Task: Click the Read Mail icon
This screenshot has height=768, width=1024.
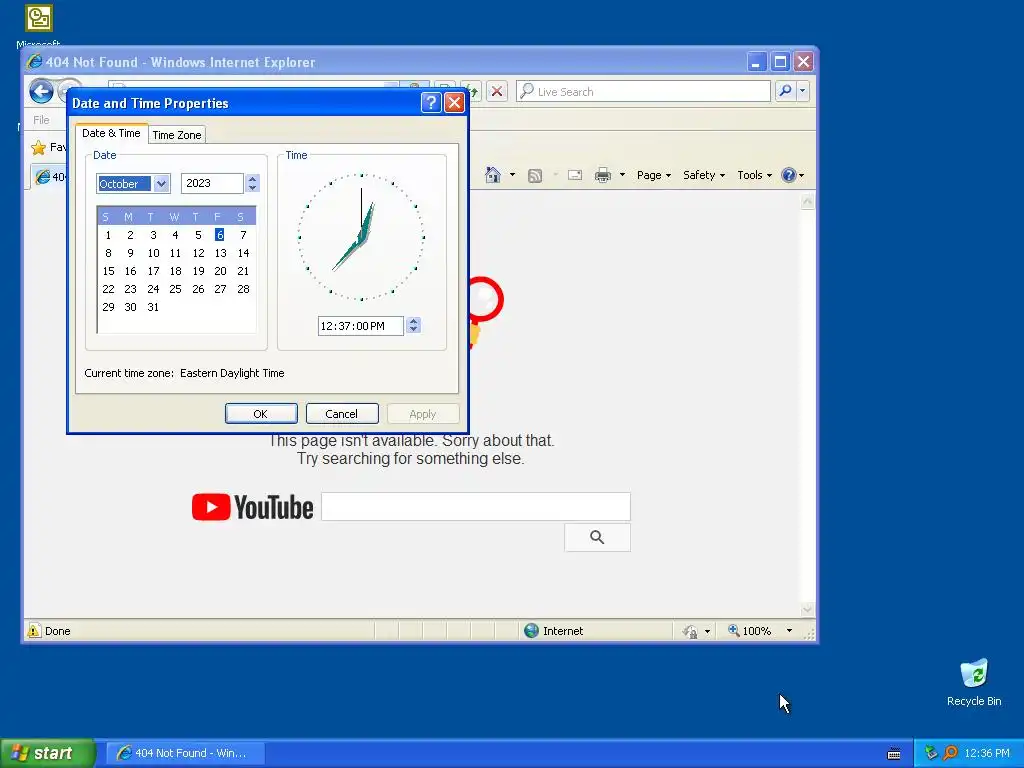Action: [x=575, y=175]
